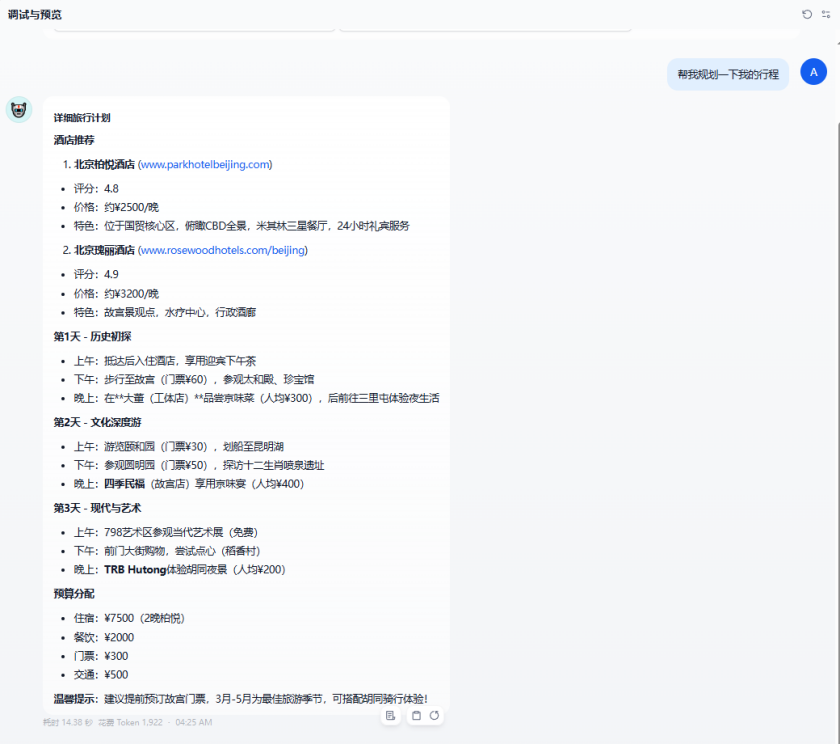Click the heading 酒店推荐

coord(74,140)
